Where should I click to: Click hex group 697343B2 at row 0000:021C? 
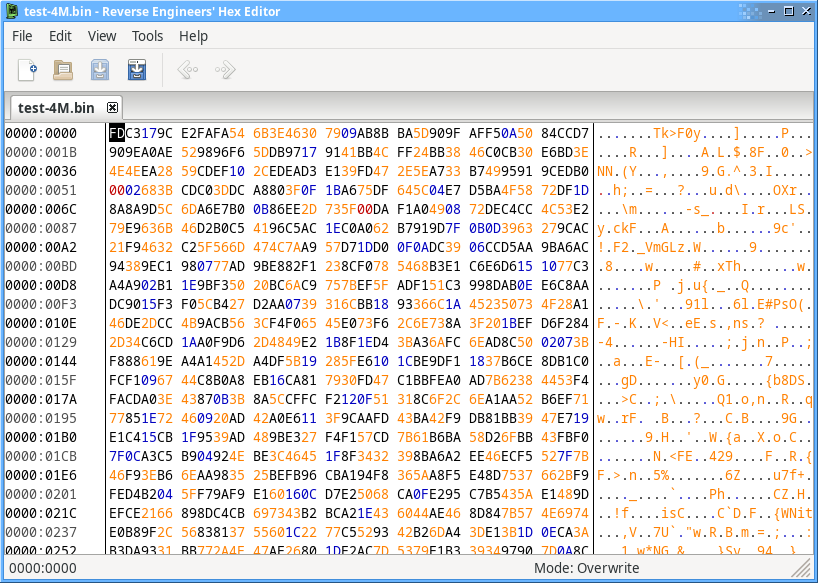tap(285, 514)
